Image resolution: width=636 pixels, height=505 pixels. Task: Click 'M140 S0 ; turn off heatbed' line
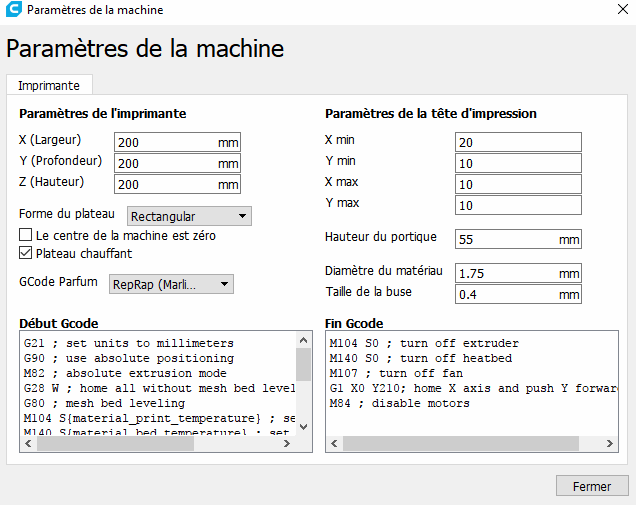click(x=421, y=358)
